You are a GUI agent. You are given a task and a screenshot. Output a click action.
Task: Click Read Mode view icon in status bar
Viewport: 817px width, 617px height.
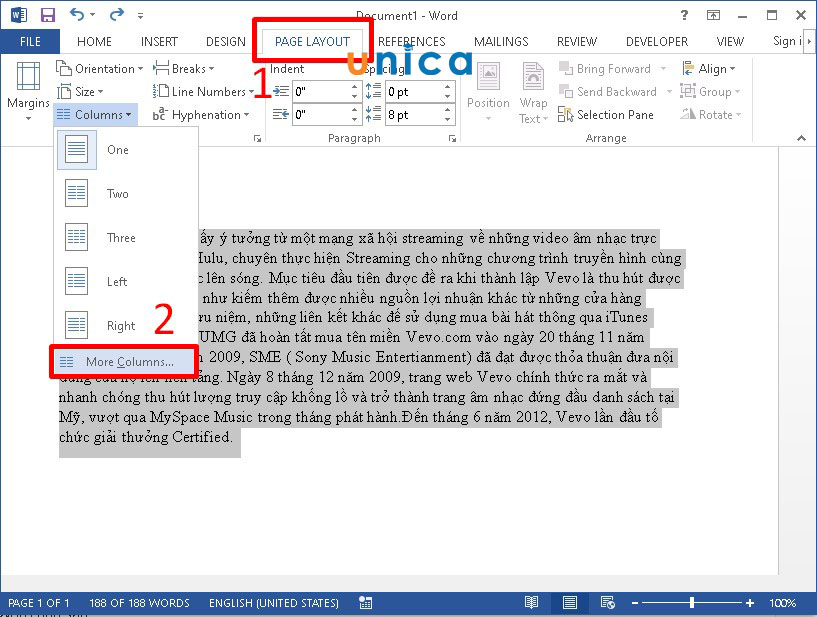[531, 603]
